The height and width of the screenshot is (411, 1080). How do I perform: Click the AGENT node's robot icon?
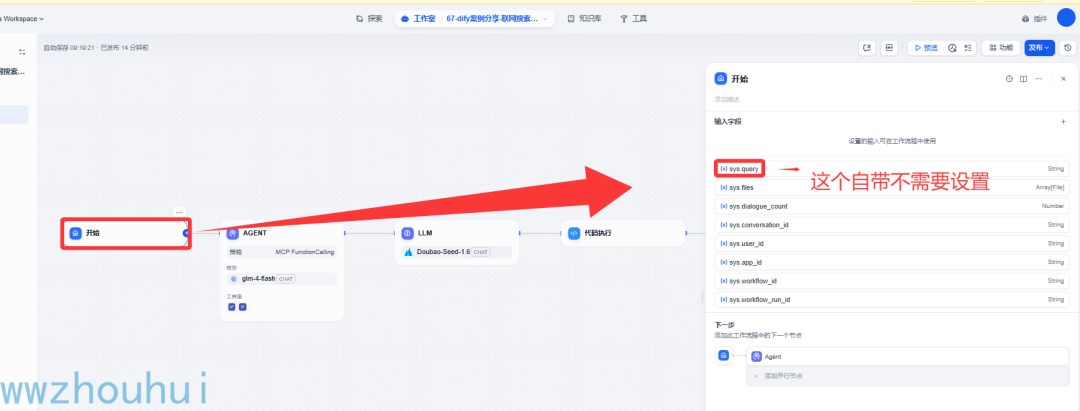tap(233, 233)
